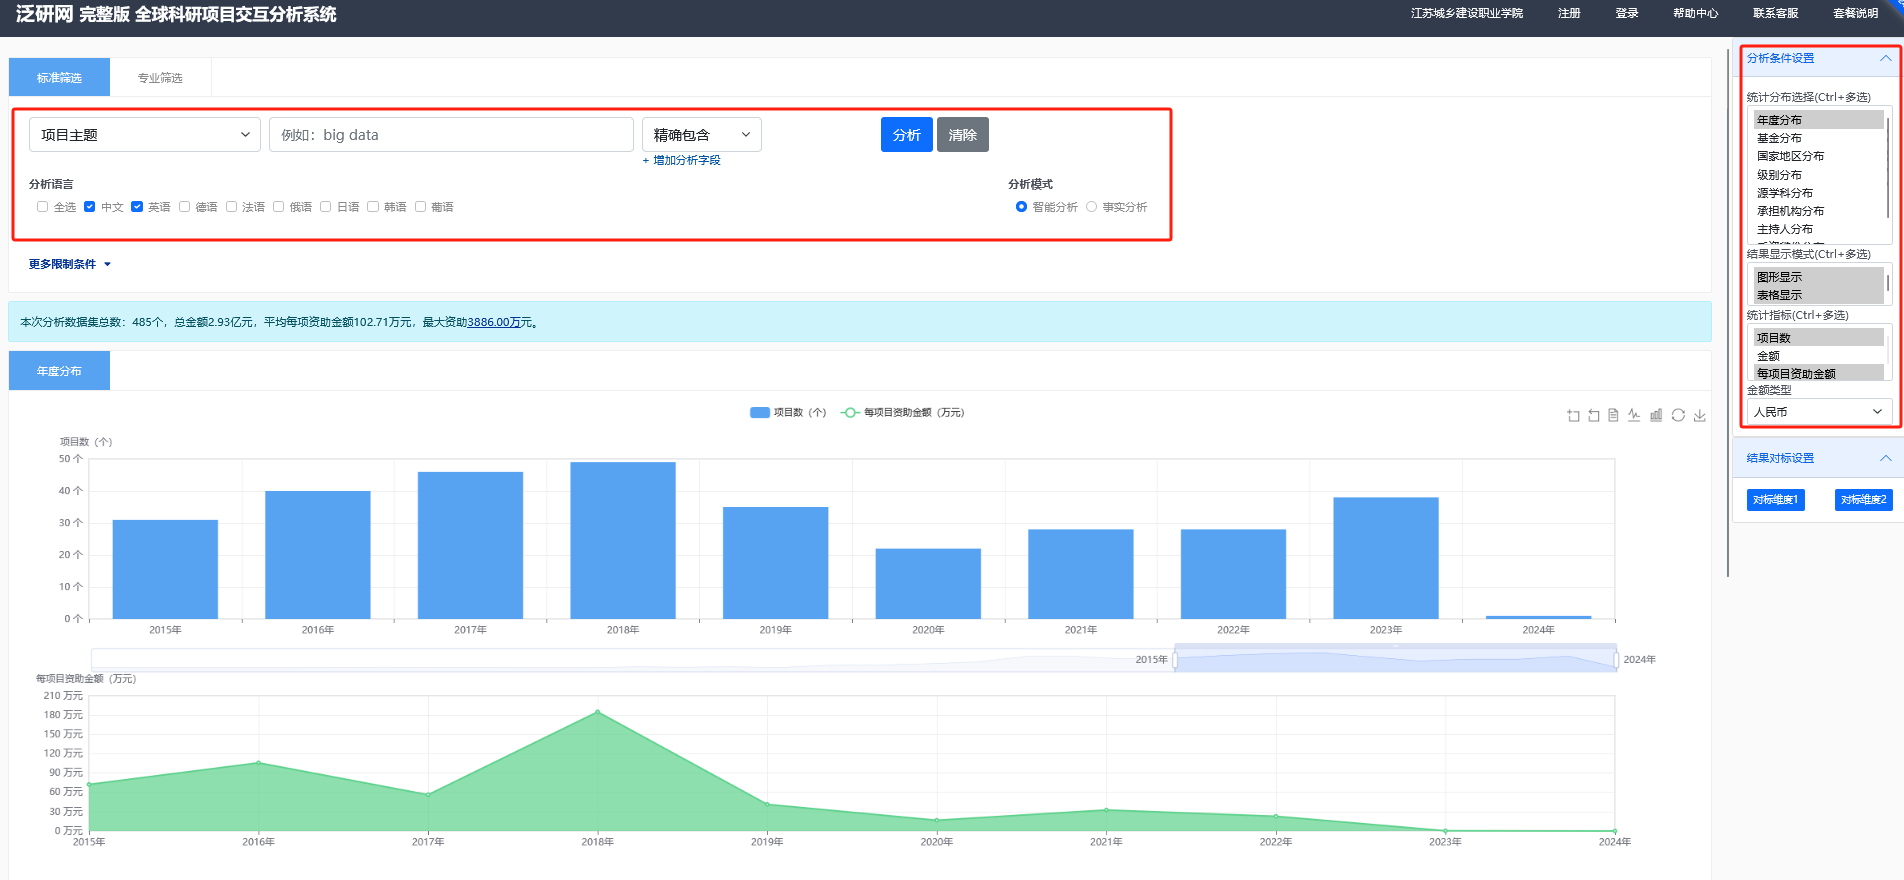
Task: Open the 项目主题 field dropdown
Action: 145,135
